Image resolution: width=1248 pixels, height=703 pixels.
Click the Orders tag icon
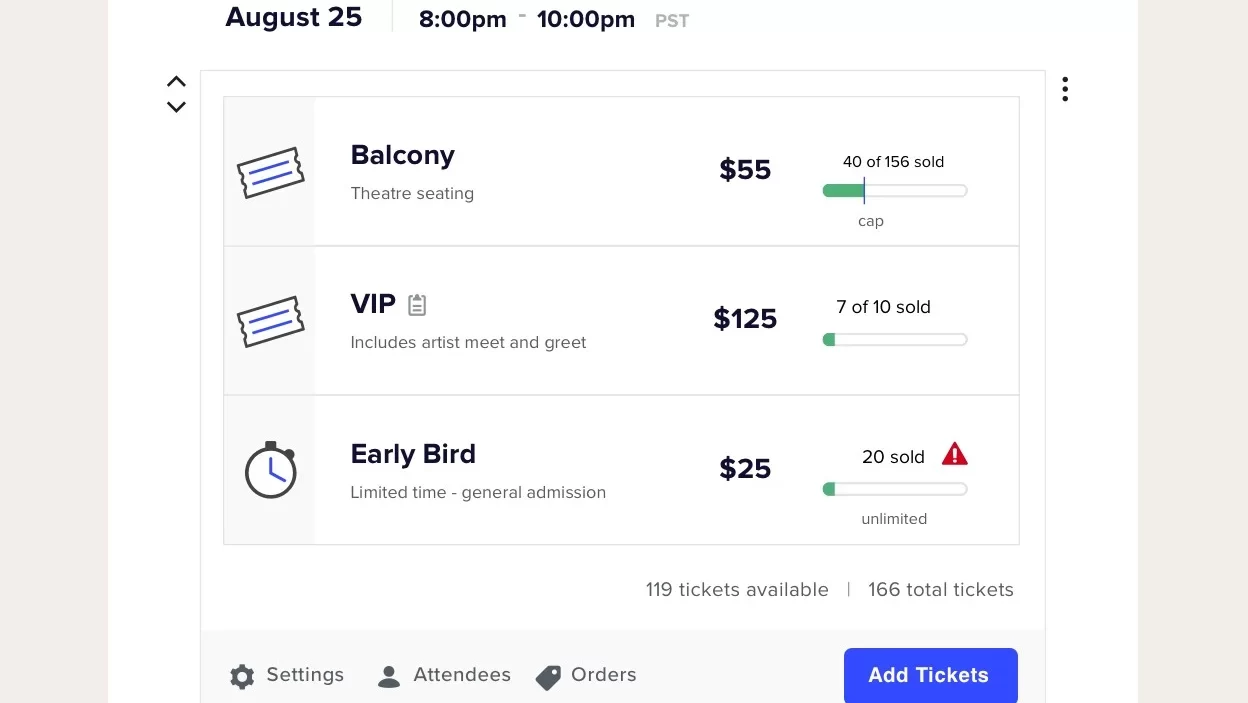pos(548,677)
